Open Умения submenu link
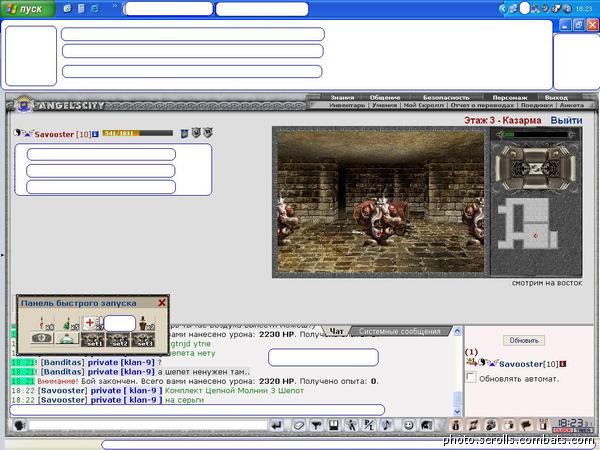 click(x=384, y=105)
